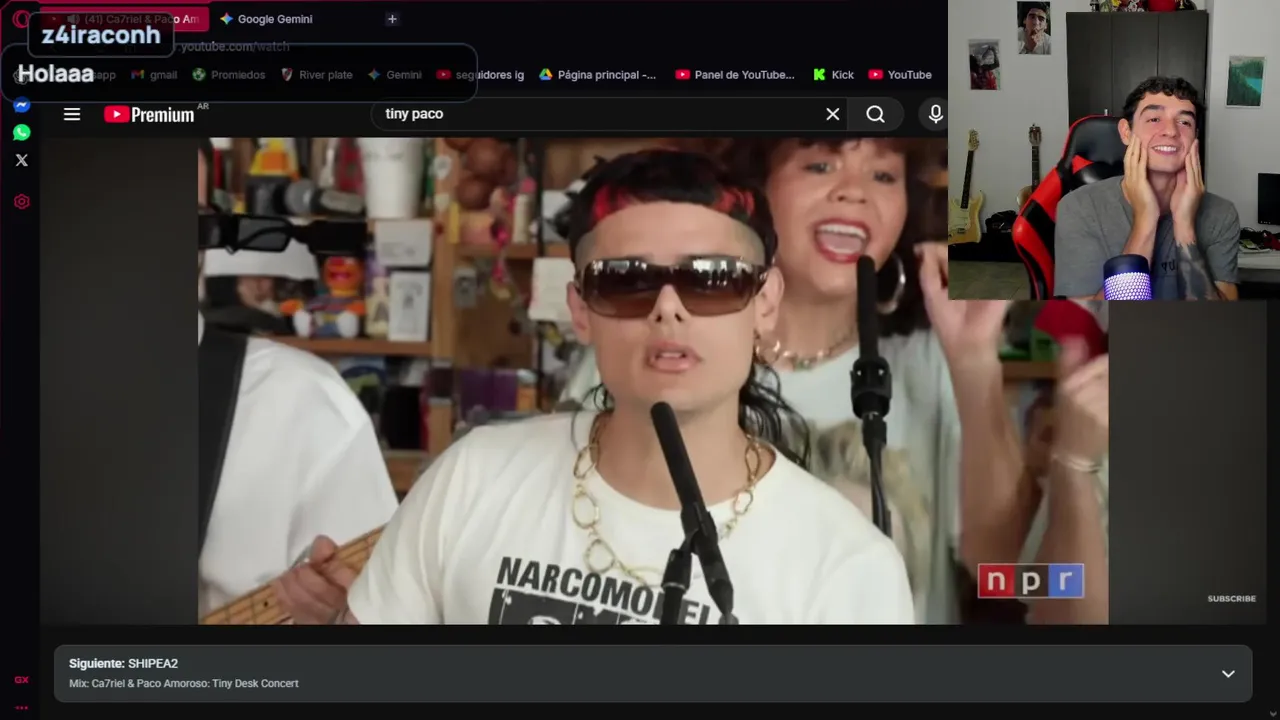Open X (Twitter) in the sidebar
Viewport: 1280px width, 720px height.
pos(21,160)
